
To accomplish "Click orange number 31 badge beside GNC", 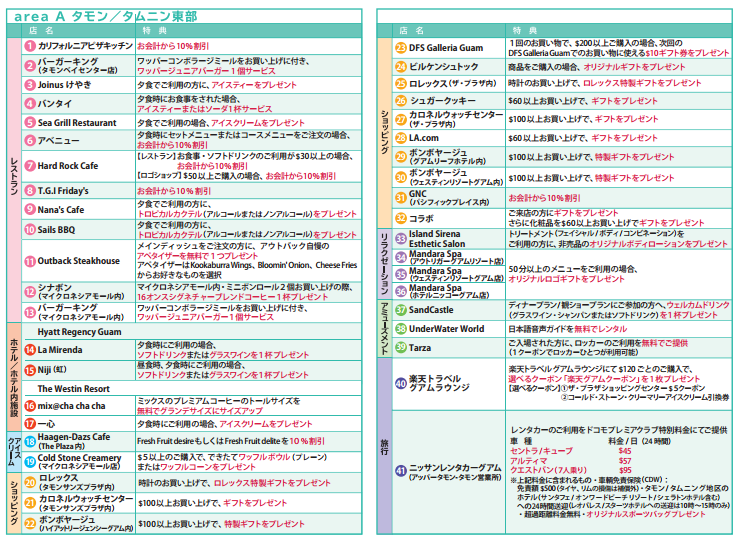I will coord(401,197).
